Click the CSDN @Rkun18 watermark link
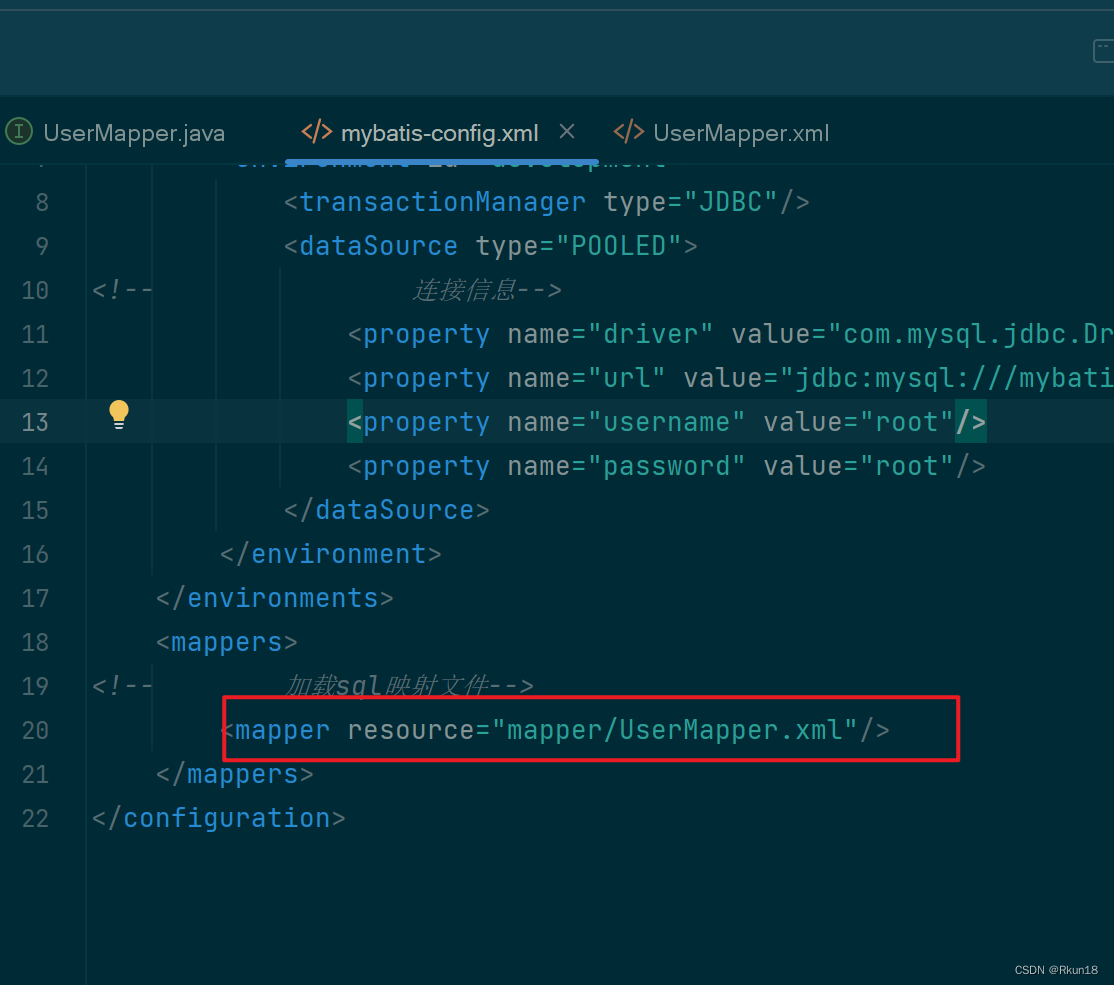This screenshot has height=985, width=1114. (x=1056, y=969)
